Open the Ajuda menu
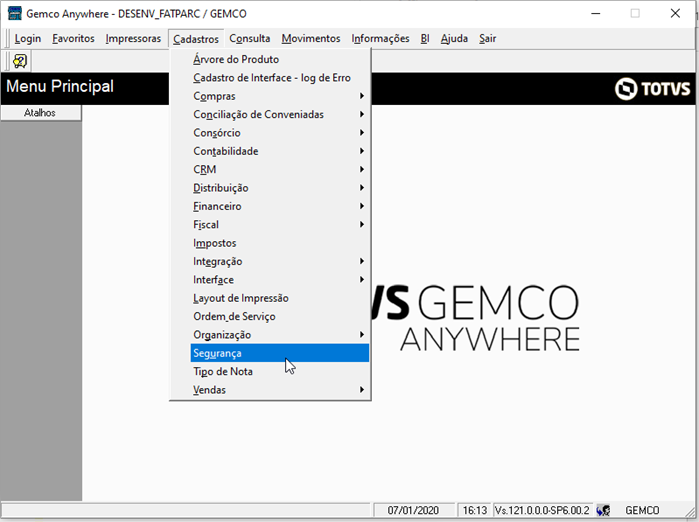699x522 pixels. pos(454,39)
